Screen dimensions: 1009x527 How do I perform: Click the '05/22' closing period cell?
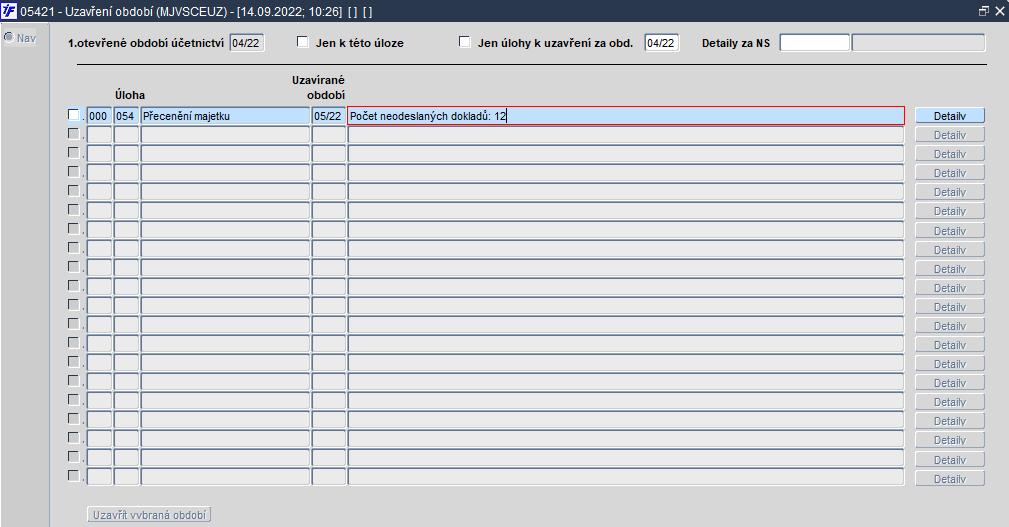329,116
